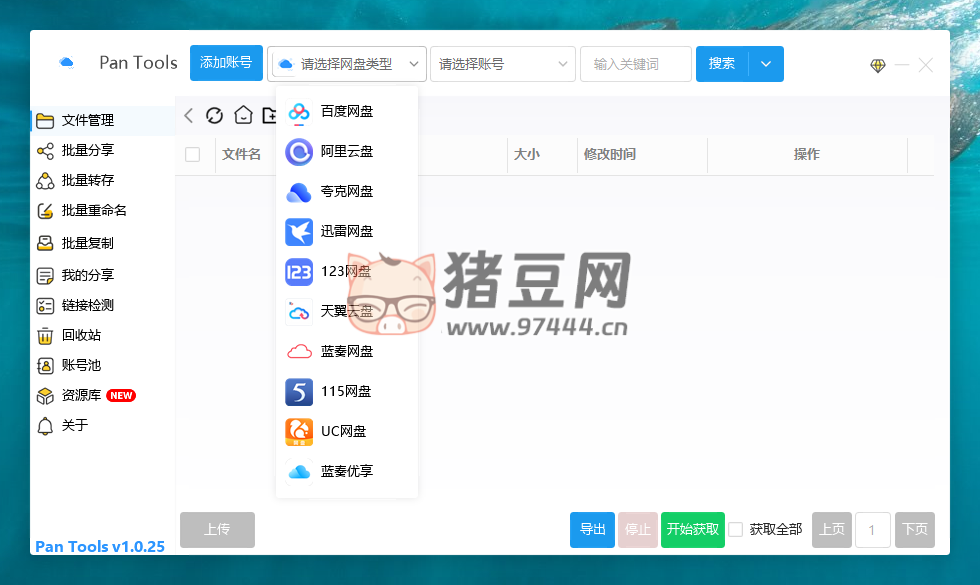Click the back arrow icon
980x585 pixels.
tap(189, 115)
